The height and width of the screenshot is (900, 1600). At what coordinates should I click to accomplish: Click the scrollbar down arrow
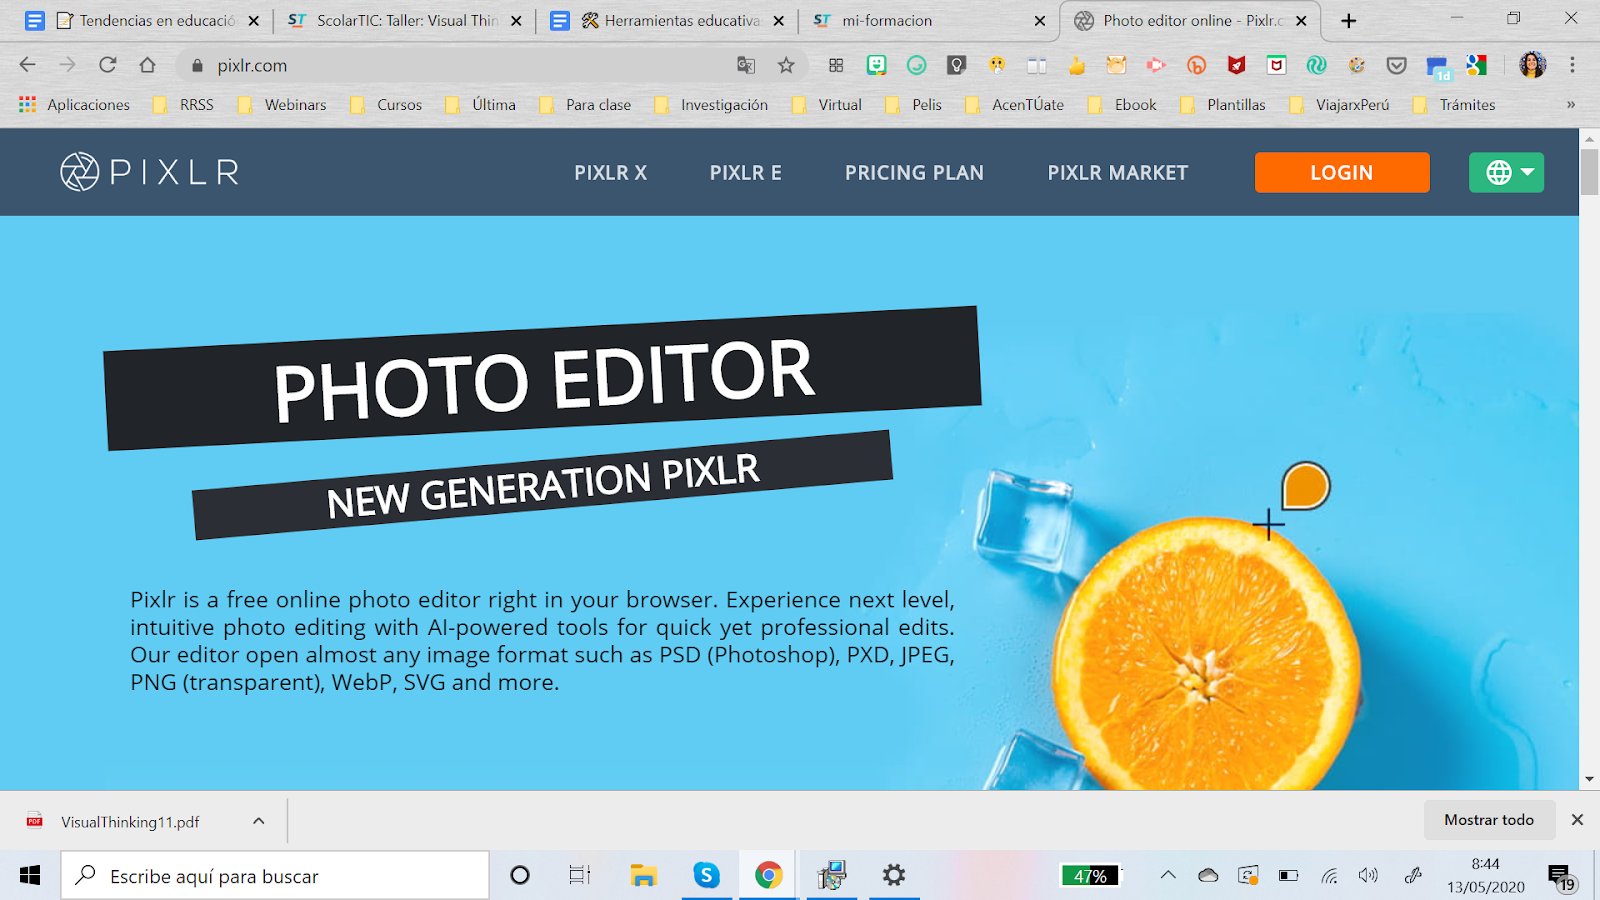click(x=1589, y=780)
